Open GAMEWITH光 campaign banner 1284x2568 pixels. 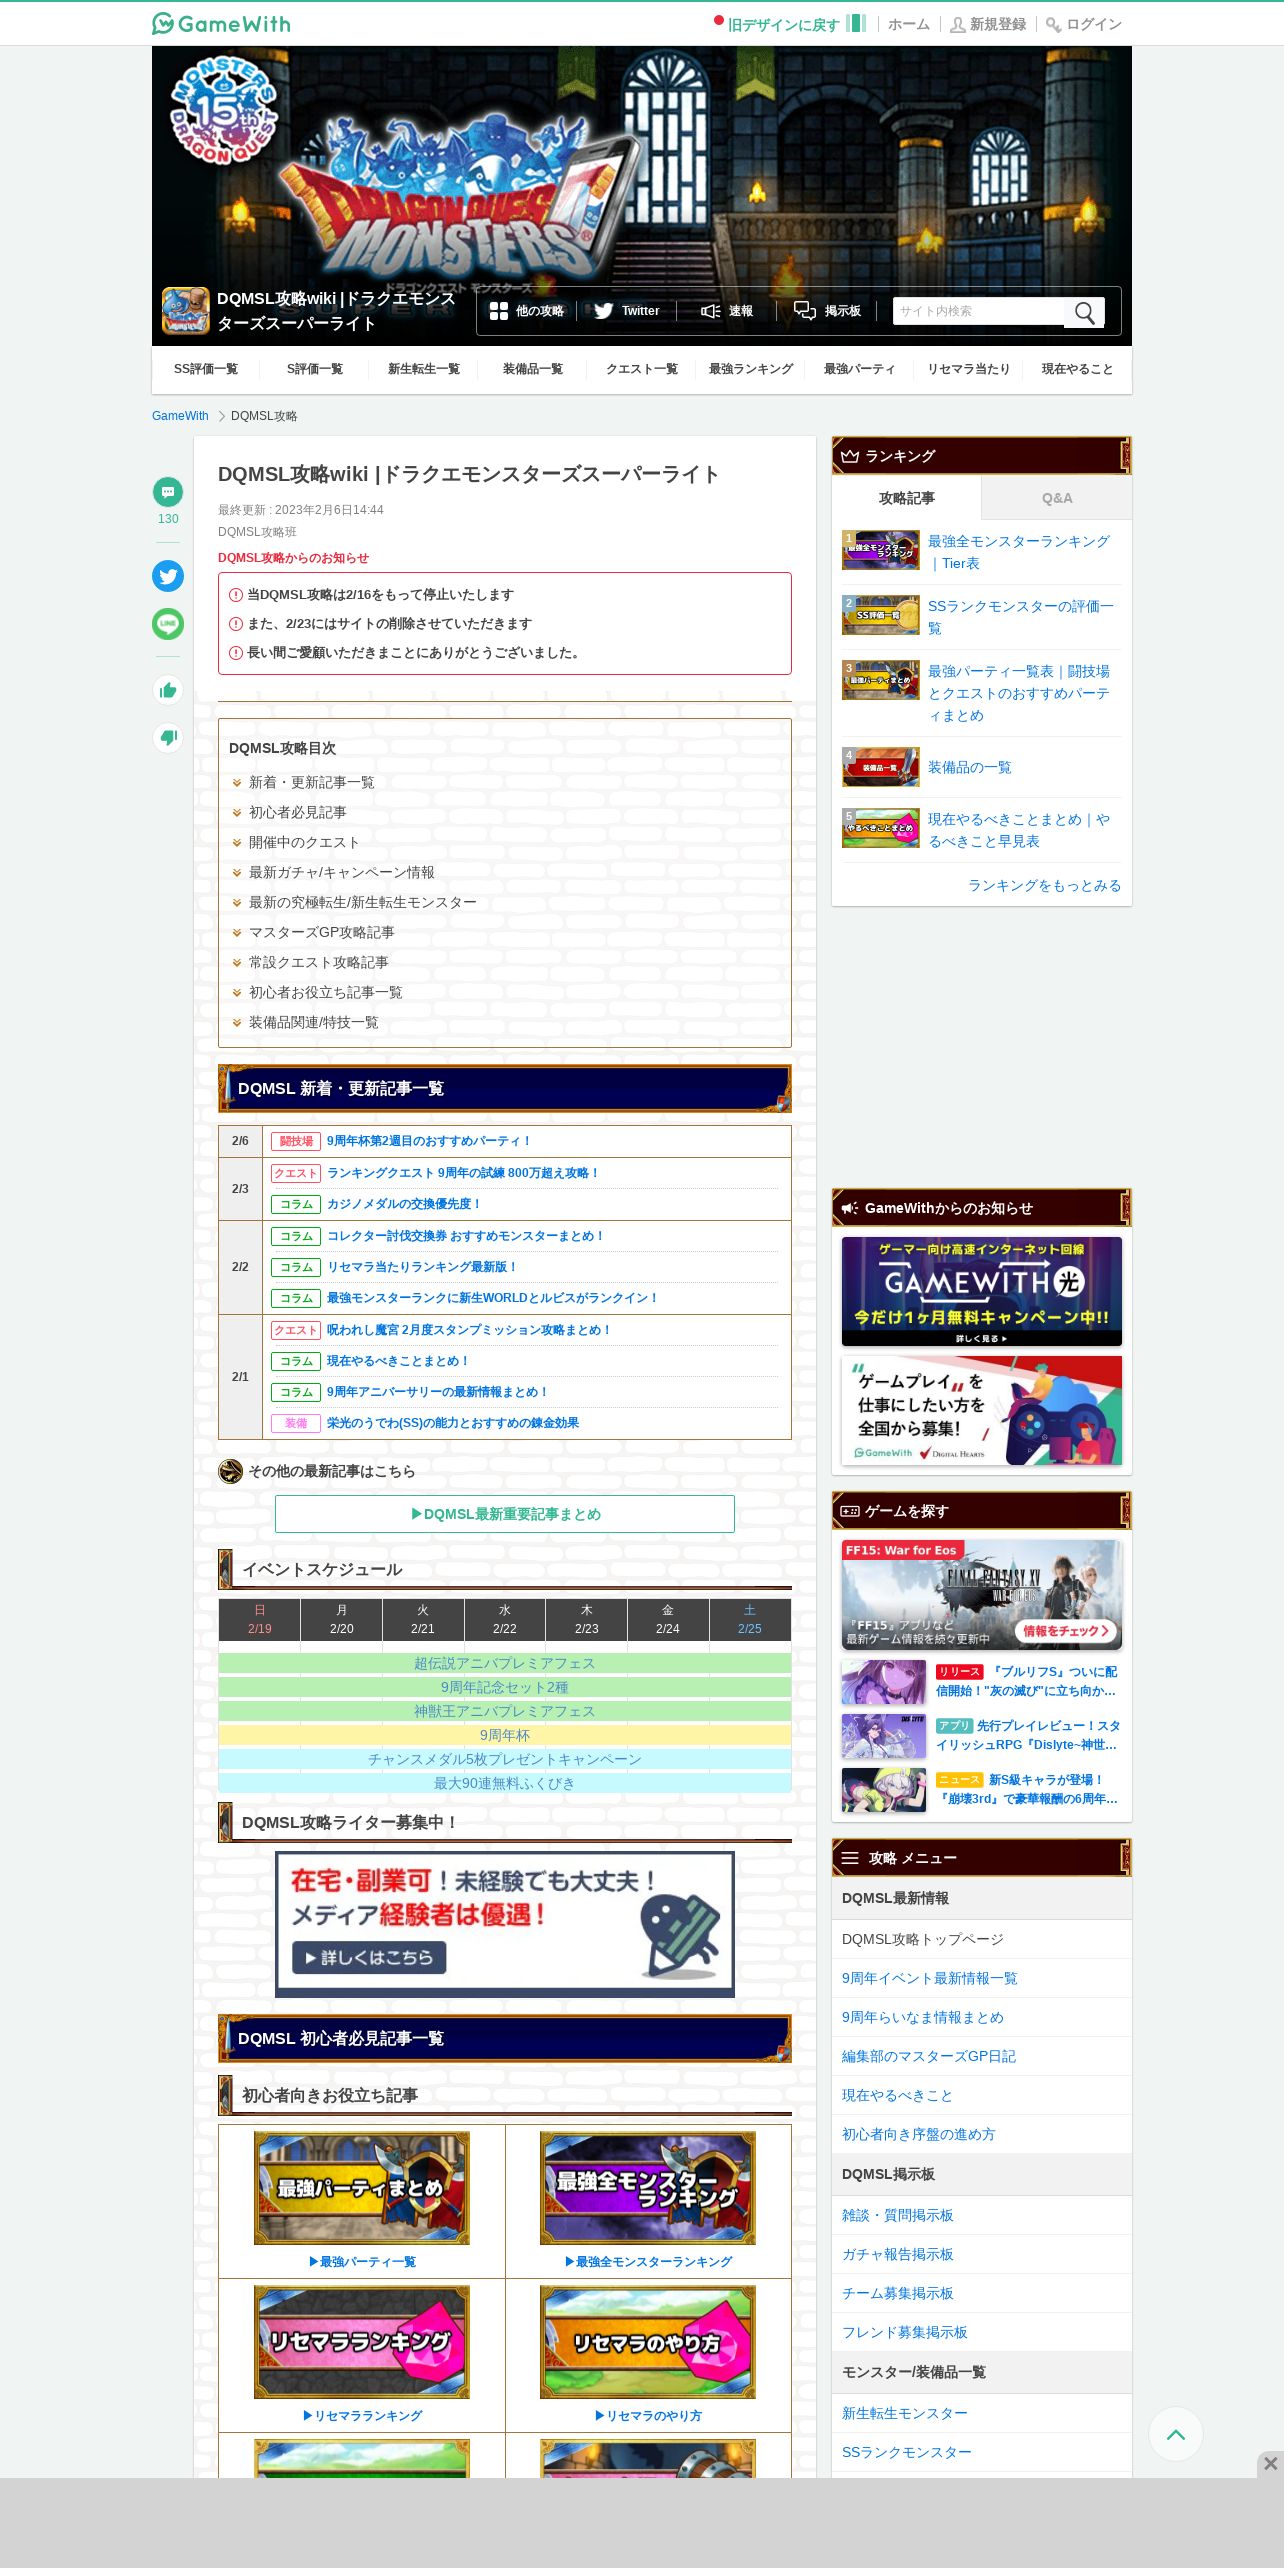(x=982, y=1291)
